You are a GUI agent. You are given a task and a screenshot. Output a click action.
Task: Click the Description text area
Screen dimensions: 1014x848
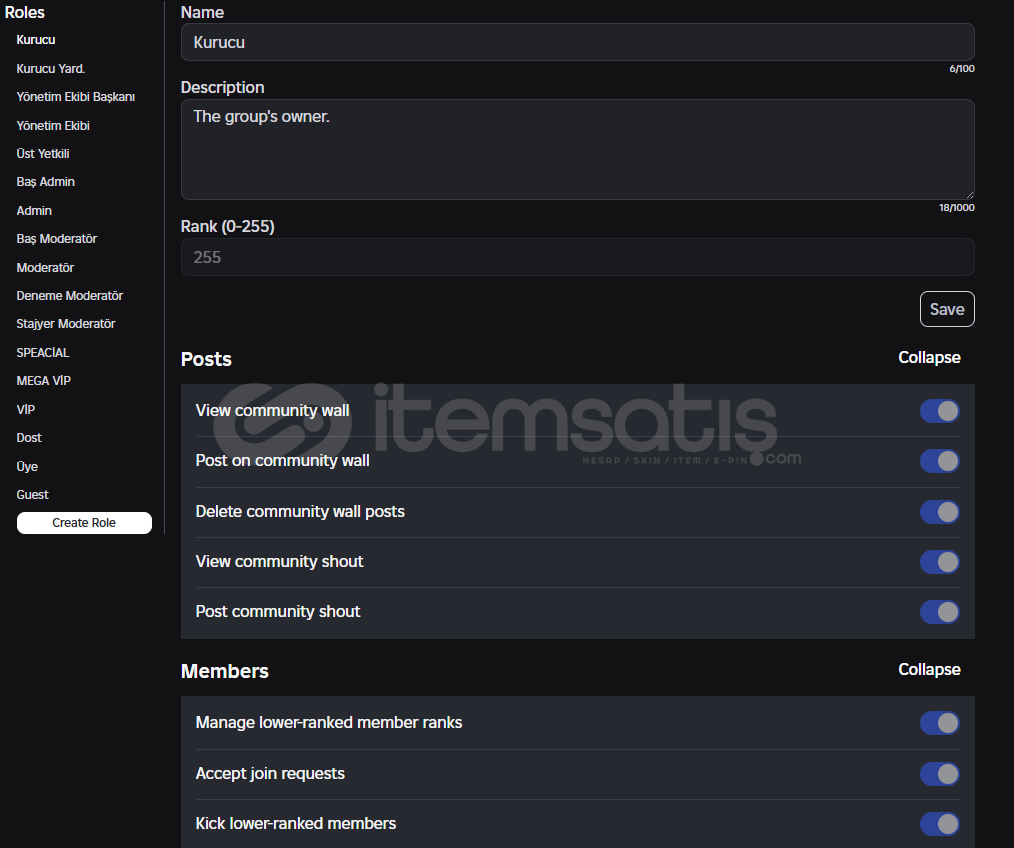pyautogui.click(x=577, y=149)
